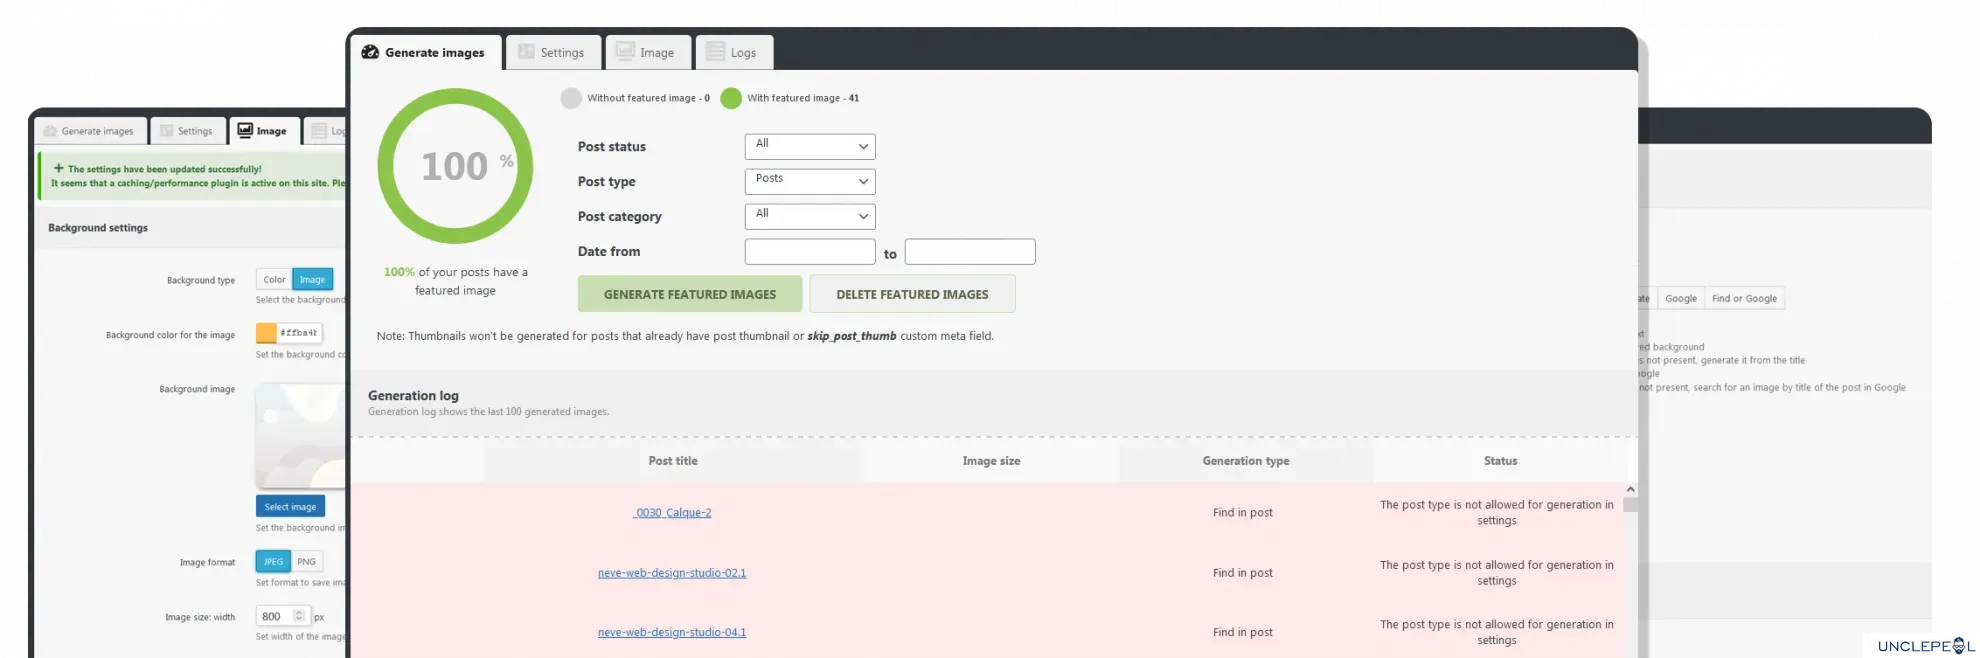The width and height of the screenshot is (1980, 658).
Task: Click the Date from start input field
Action: click(x=809, y=252)
